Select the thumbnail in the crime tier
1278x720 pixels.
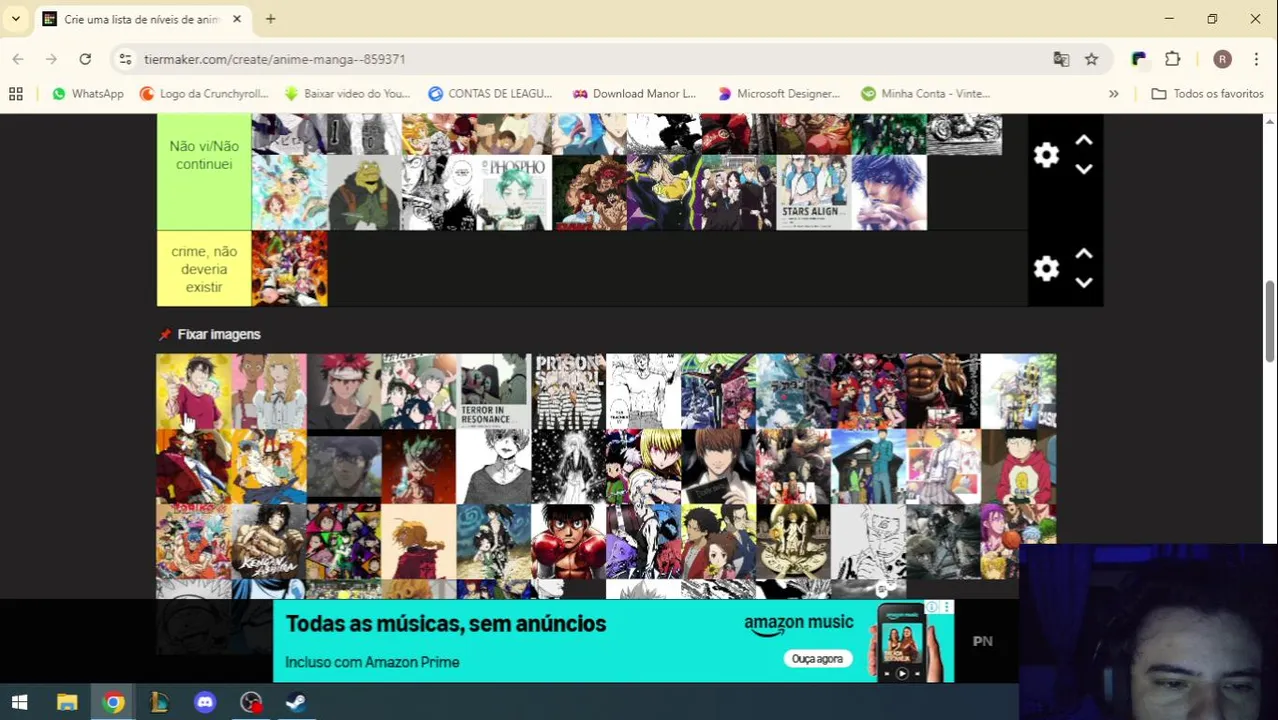pyautogui.click(x=289, y=268)
